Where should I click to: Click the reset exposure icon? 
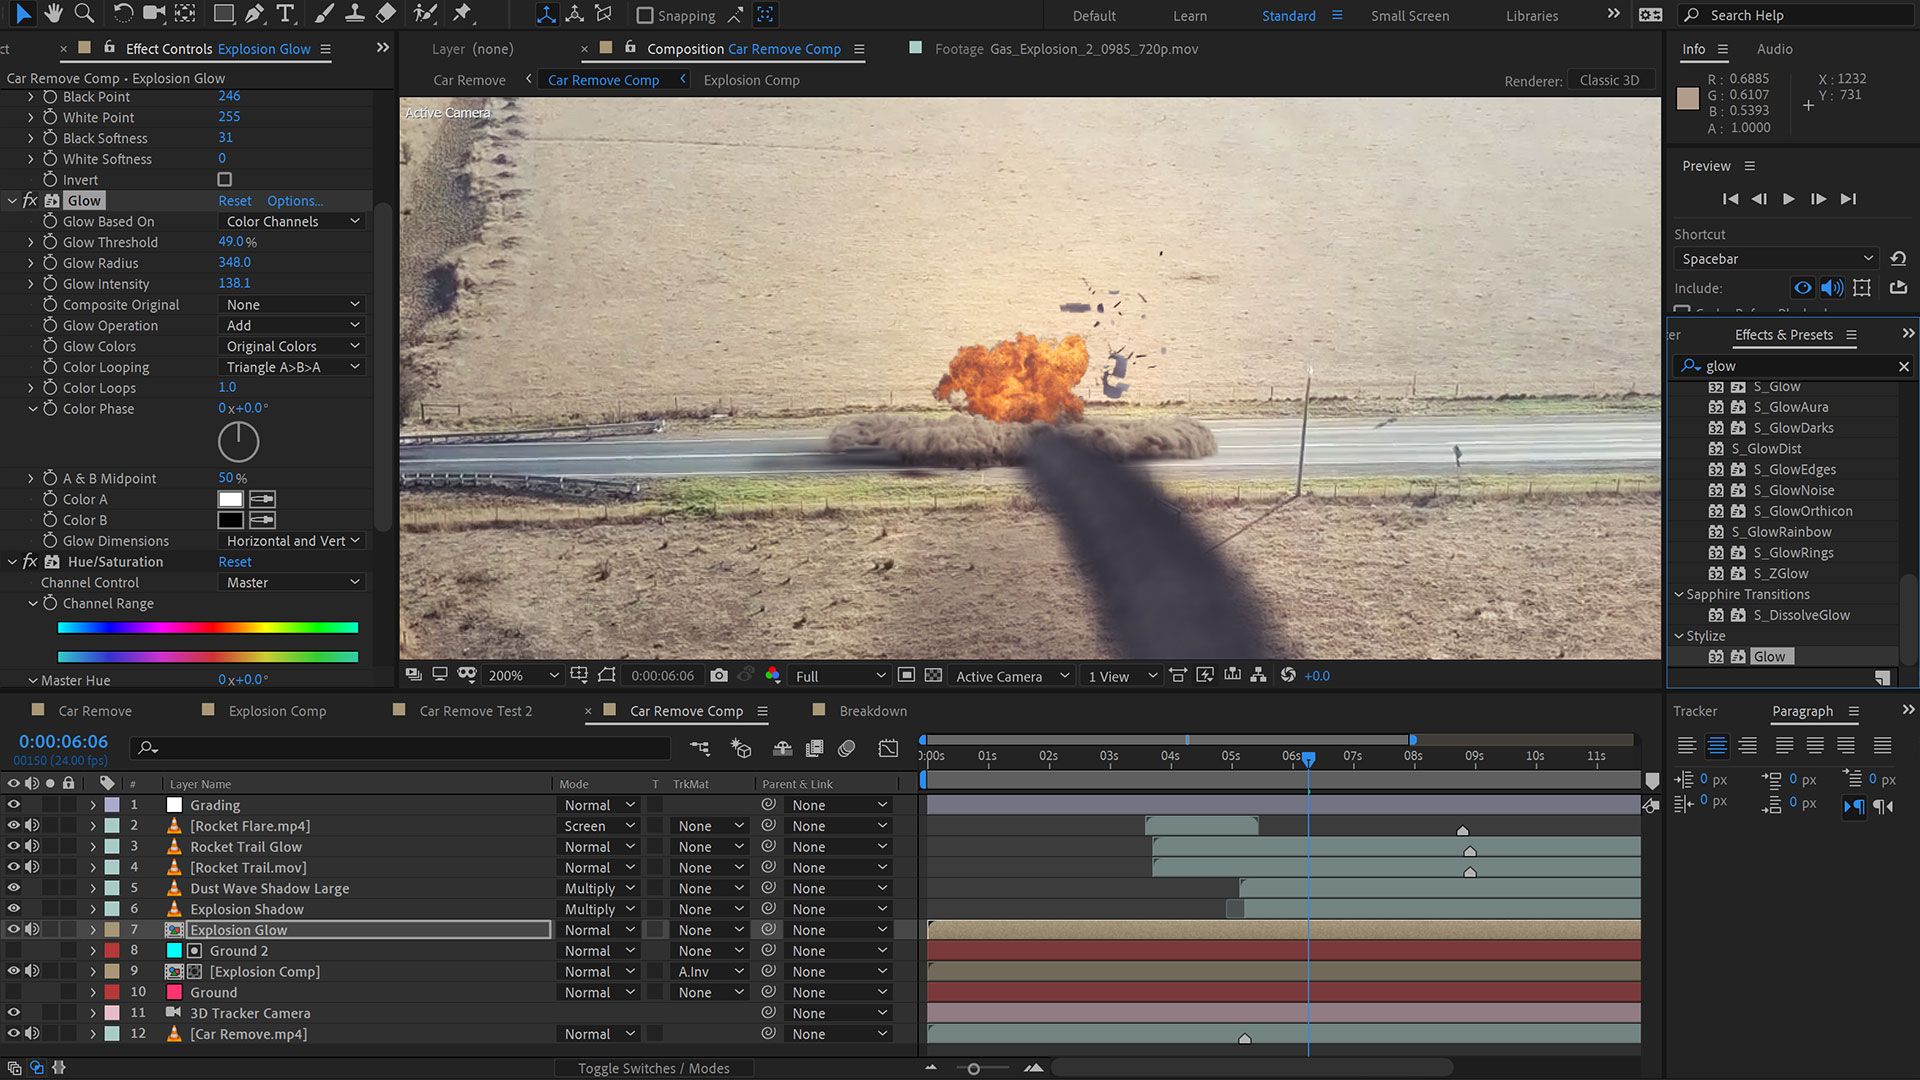[x=1288, y=676]
